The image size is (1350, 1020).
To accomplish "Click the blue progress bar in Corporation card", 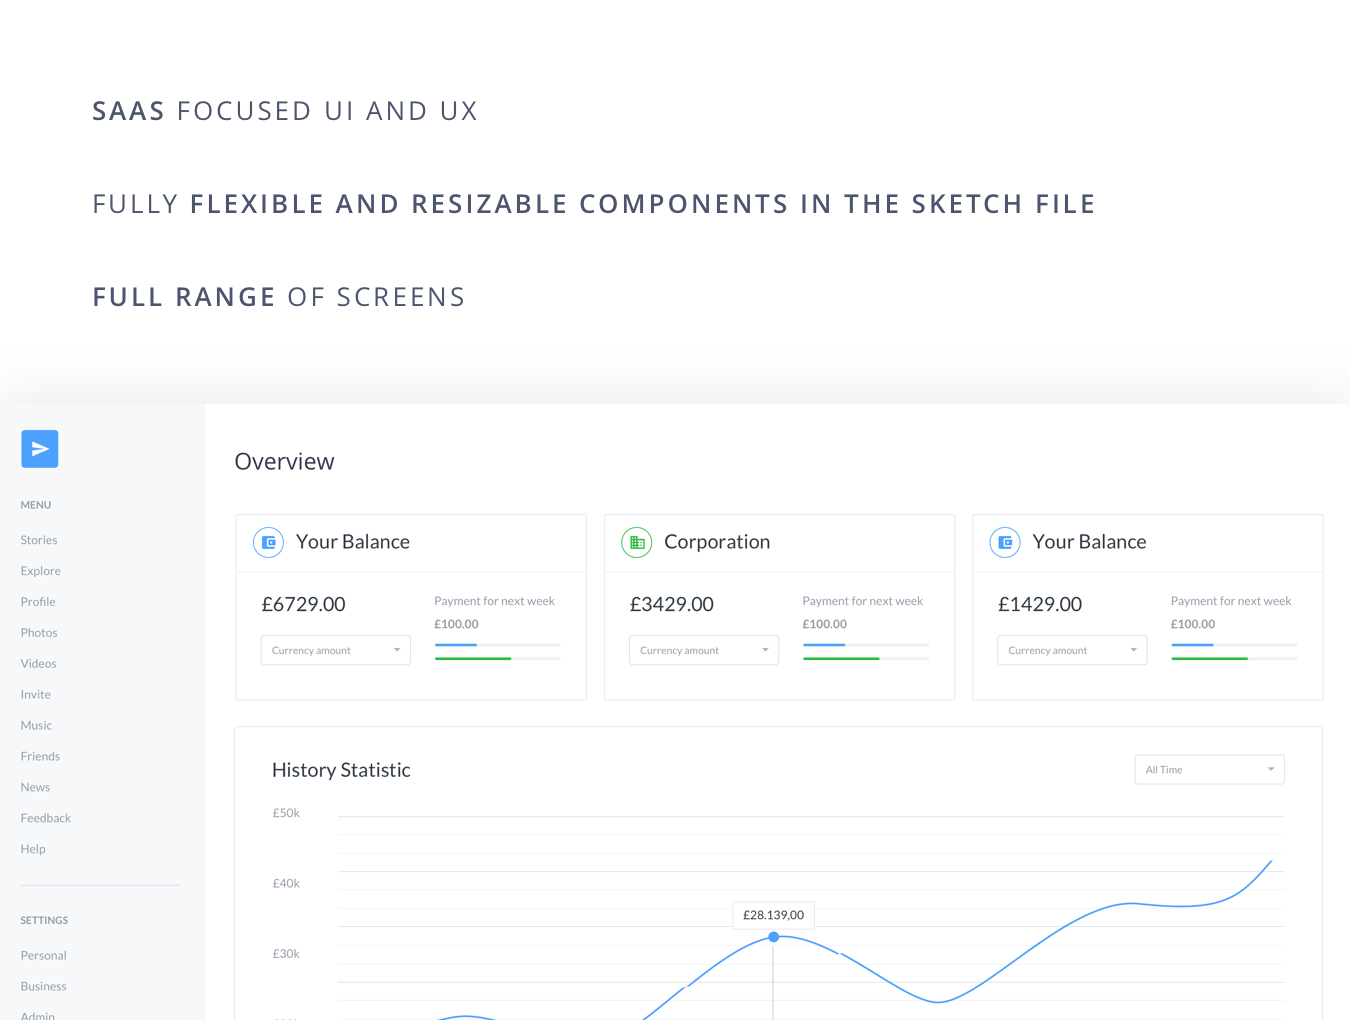I will [x=825, y=645].
